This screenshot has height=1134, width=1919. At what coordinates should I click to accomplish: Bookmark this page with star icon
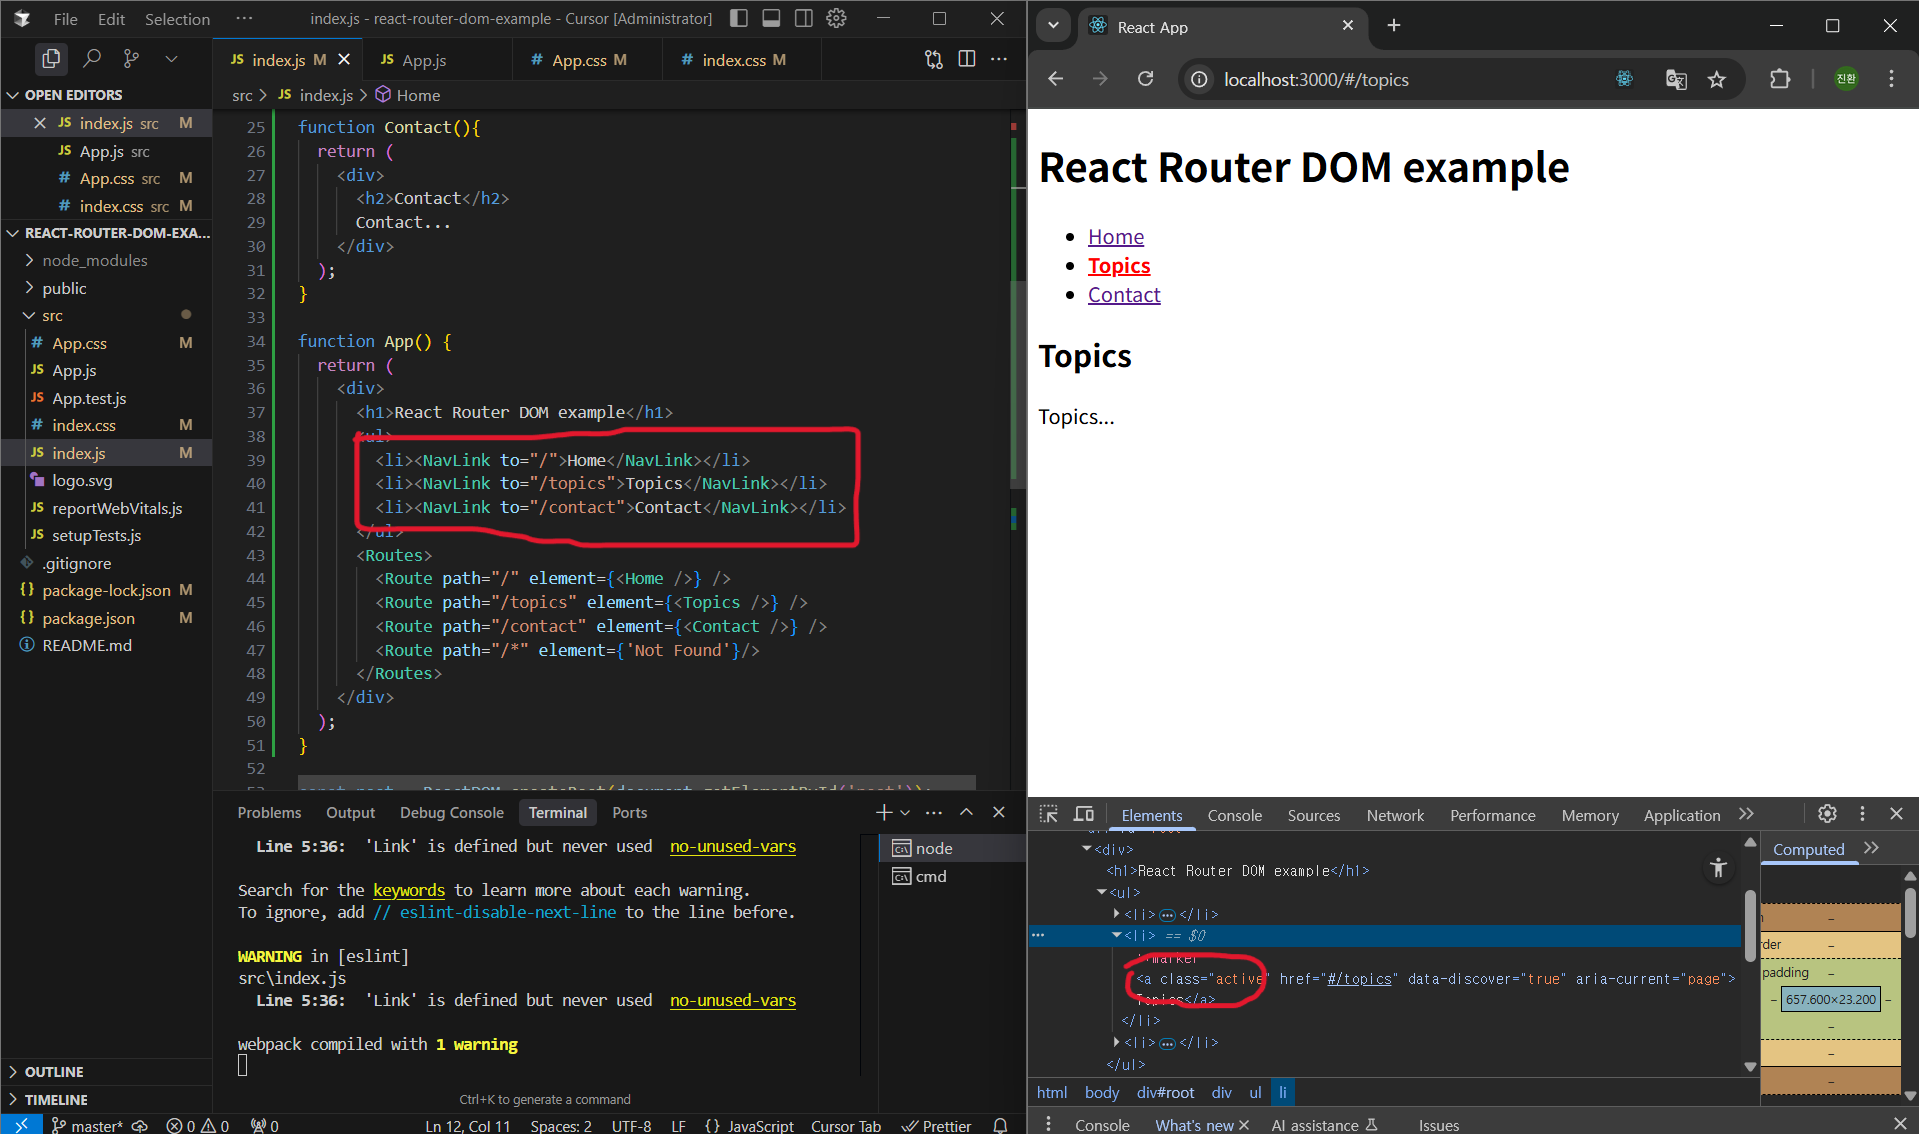pyautogui.click(x=1717, y=79)
